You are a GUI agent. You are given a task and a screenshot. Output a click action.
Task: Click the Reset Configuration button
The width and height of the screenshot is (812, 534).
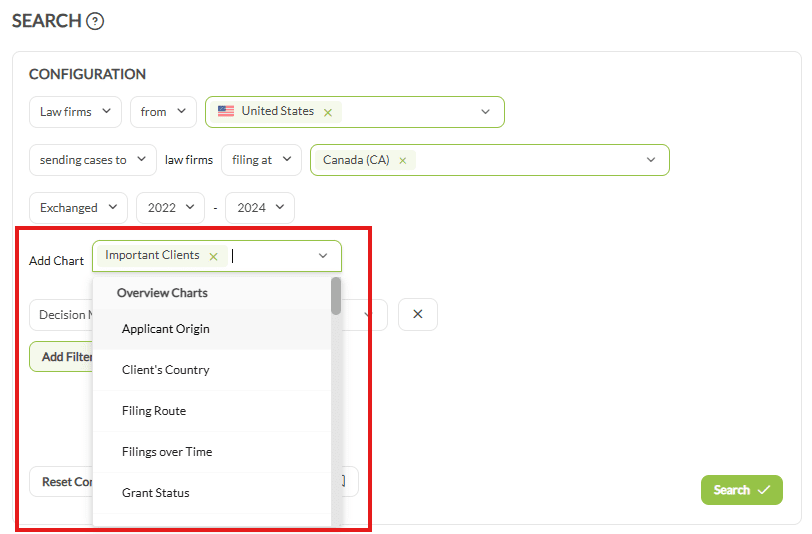(x=62, y=482)
